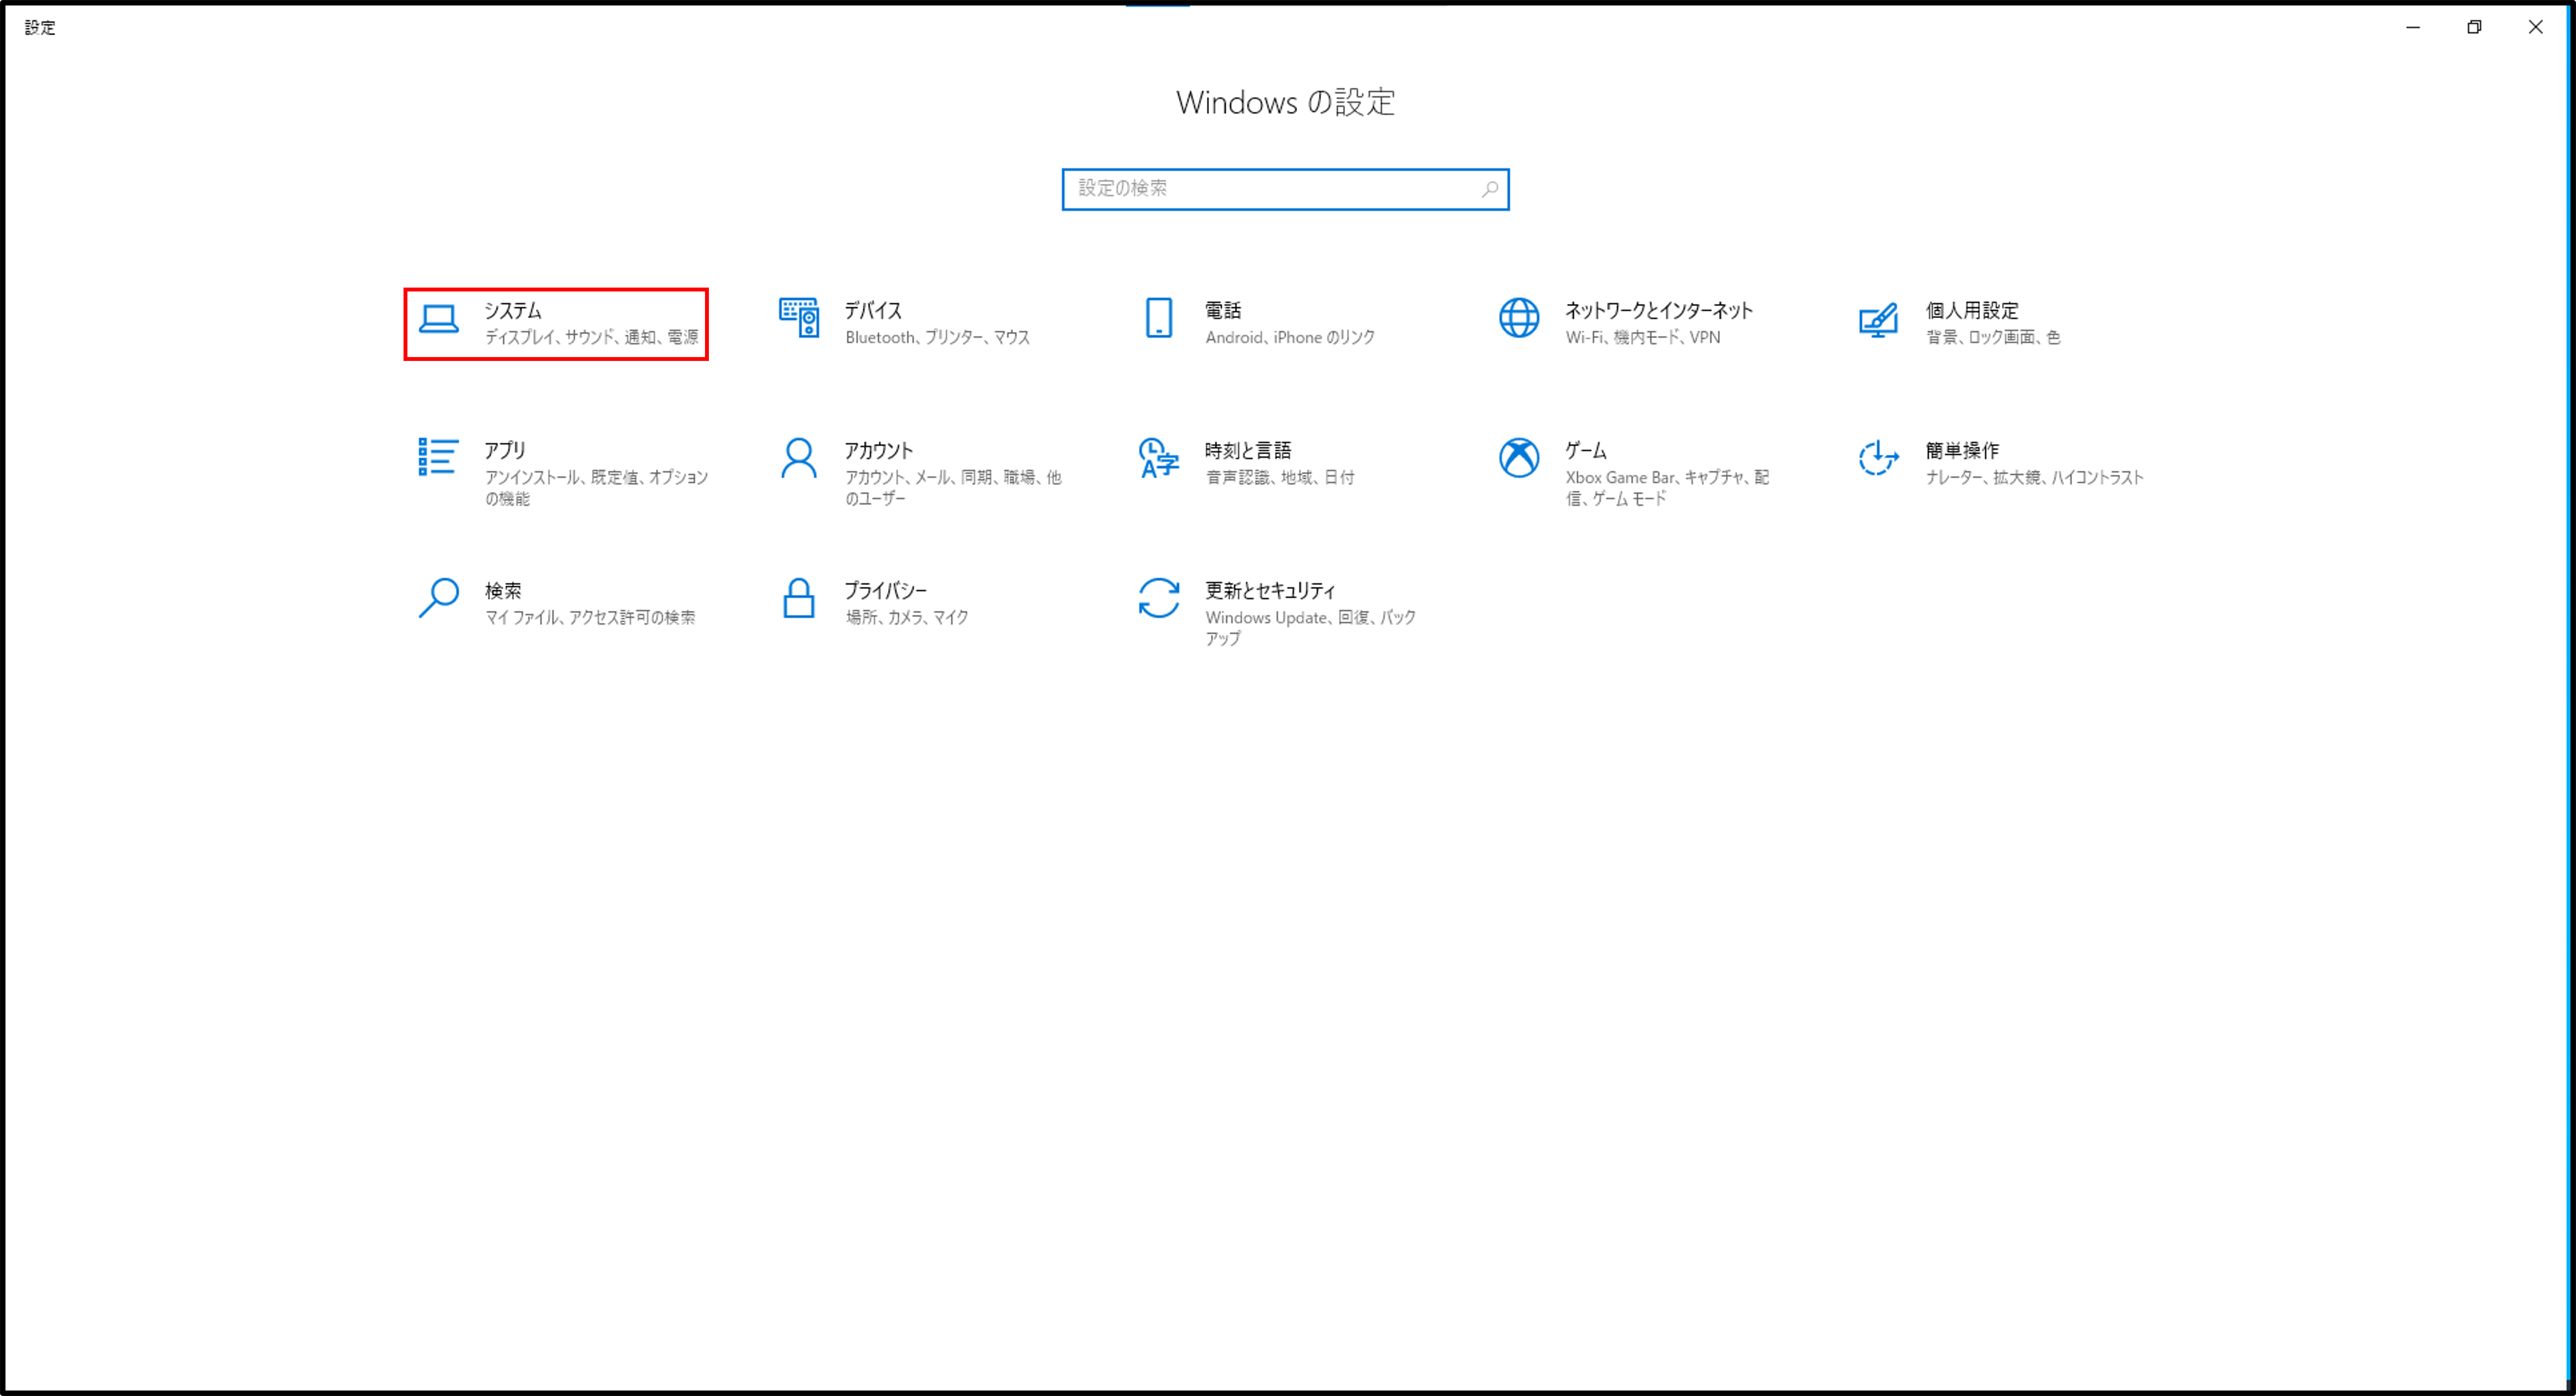Restore down the 設定 window
This screenshot has width=2576, height=1396.
point(2474,27)
